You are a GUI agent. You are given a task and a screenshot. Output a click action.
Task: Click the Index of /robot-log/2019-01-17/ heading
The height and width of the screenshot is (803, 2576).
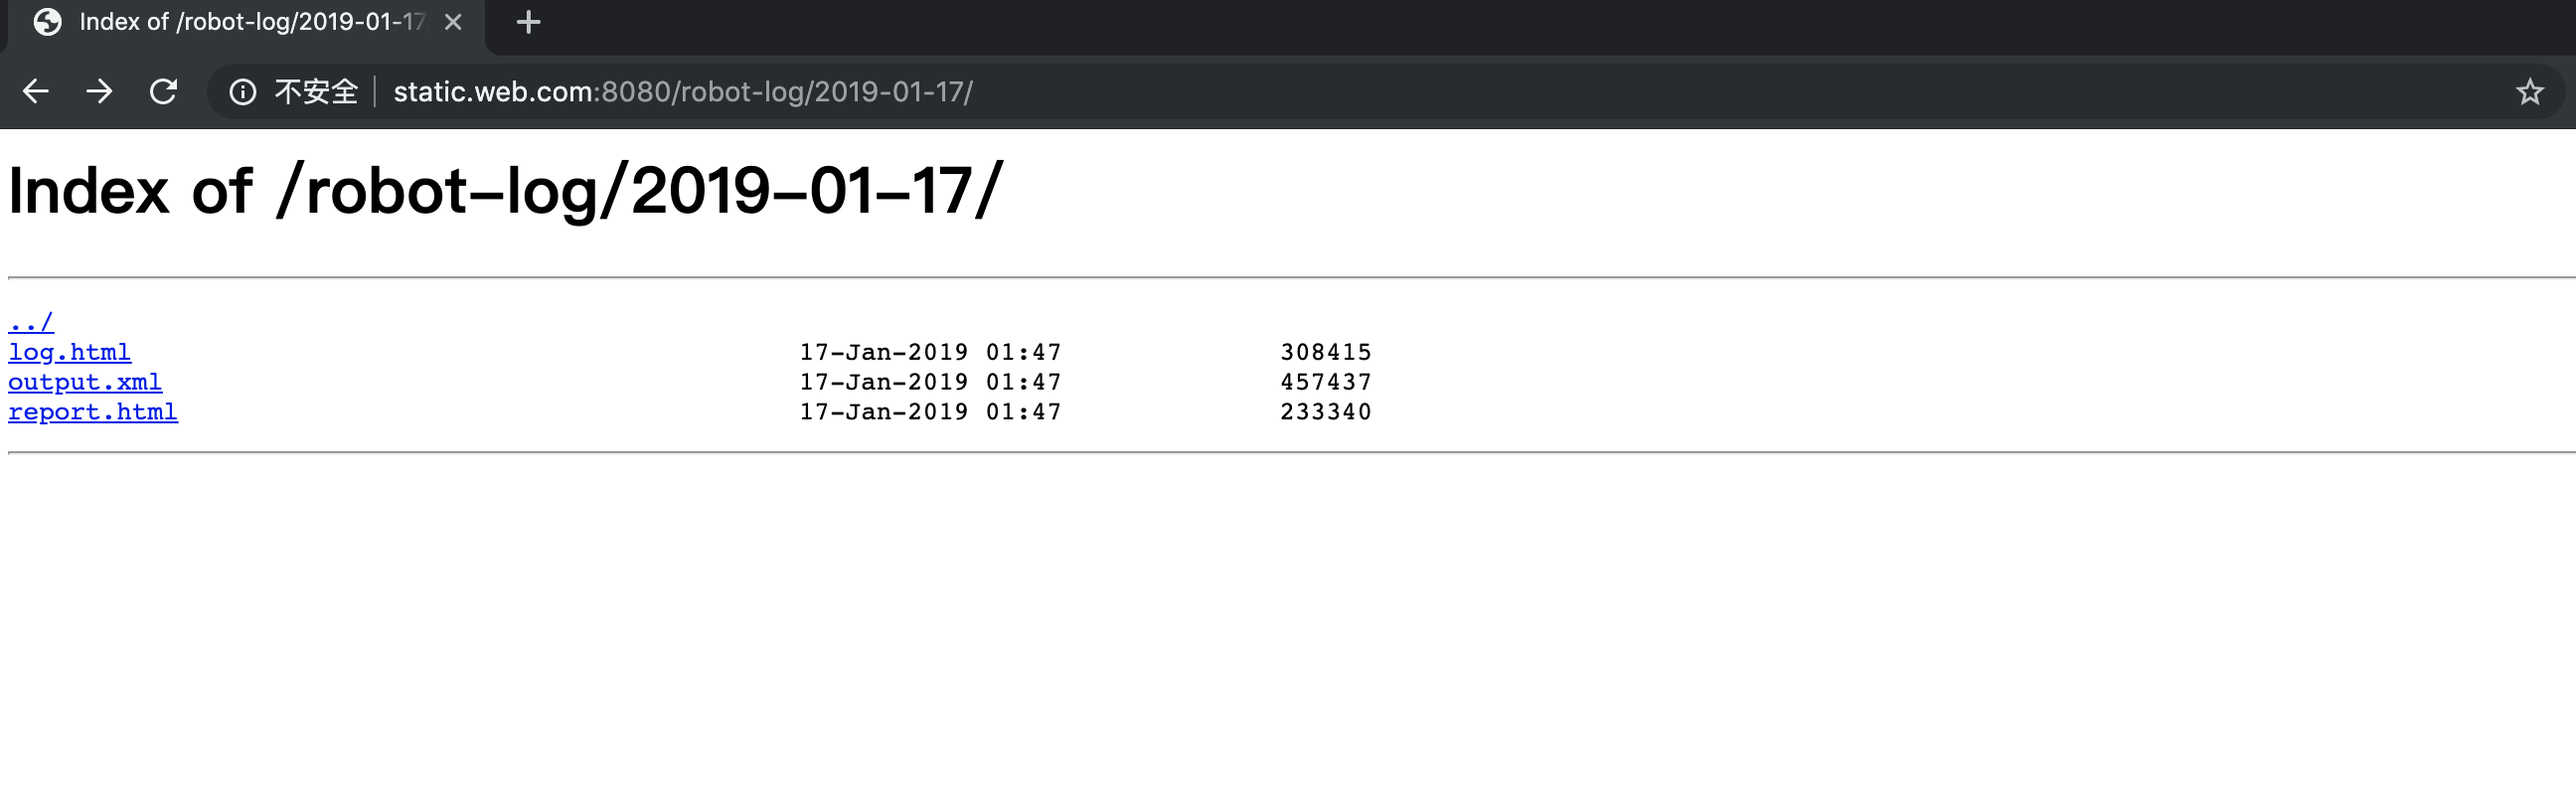coord(505,190)
